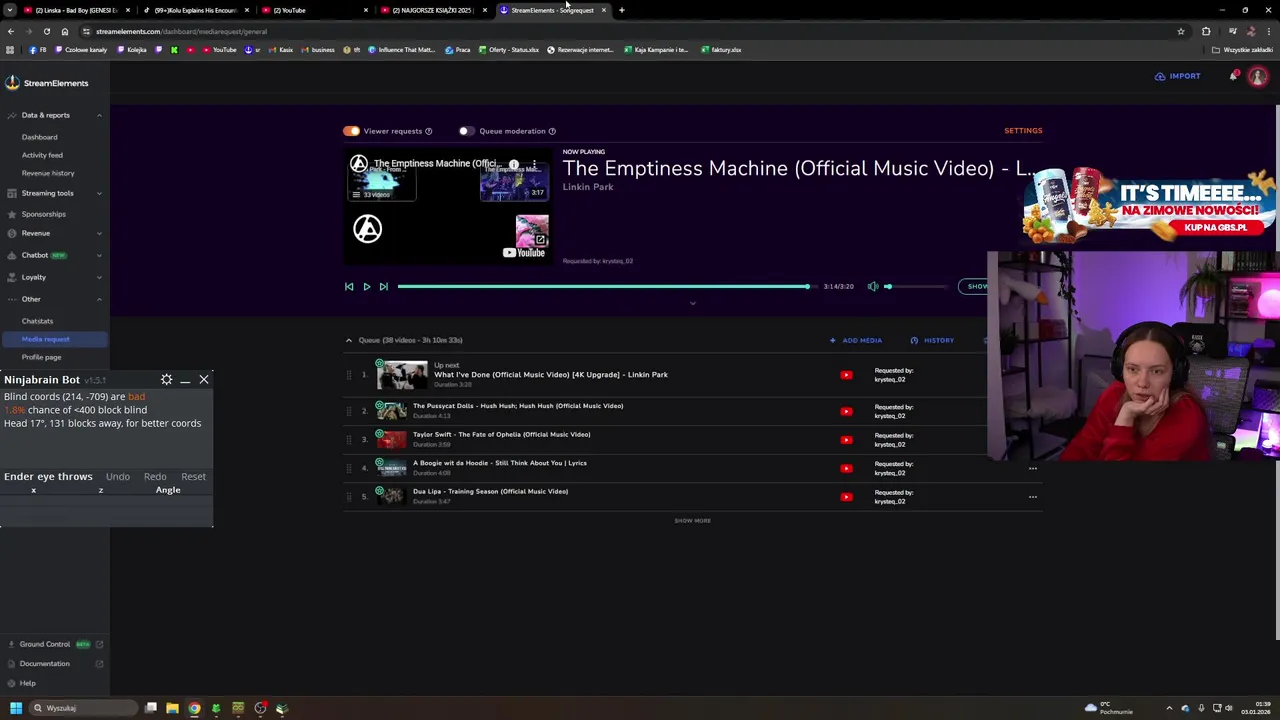
Task: Click the Pussycat Dolls Hush Hush title
Action: (518, 406)
